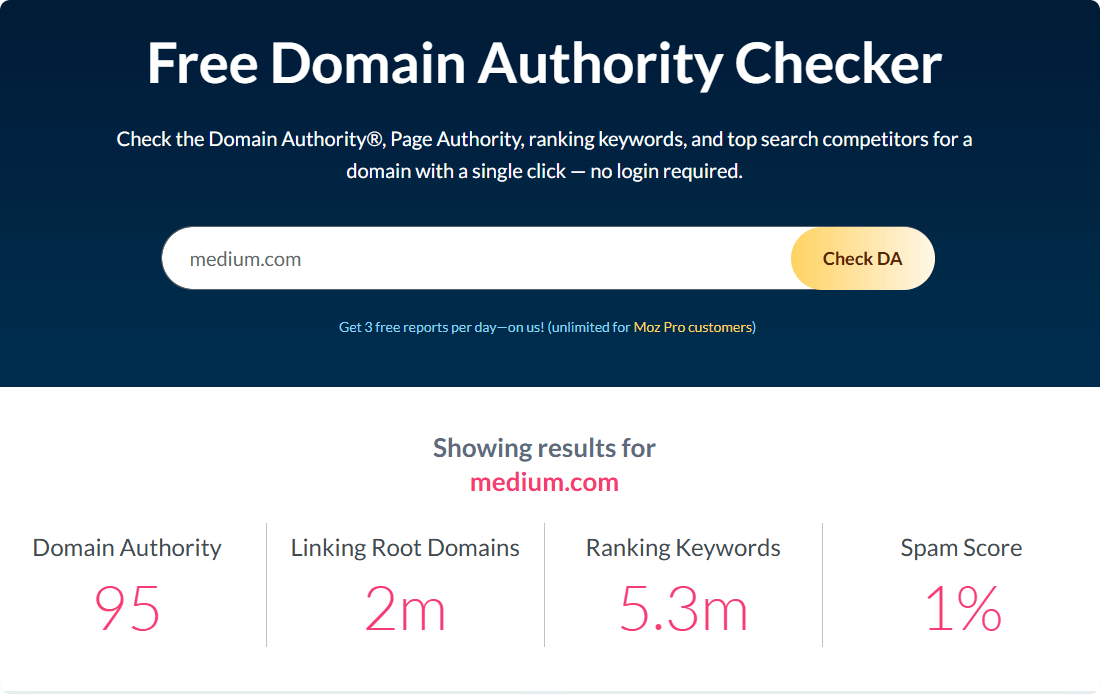Click the divider between Domain Authority and Linking Root Domains
Viewport: 1100px width, 694px height.
pos(267,585)
